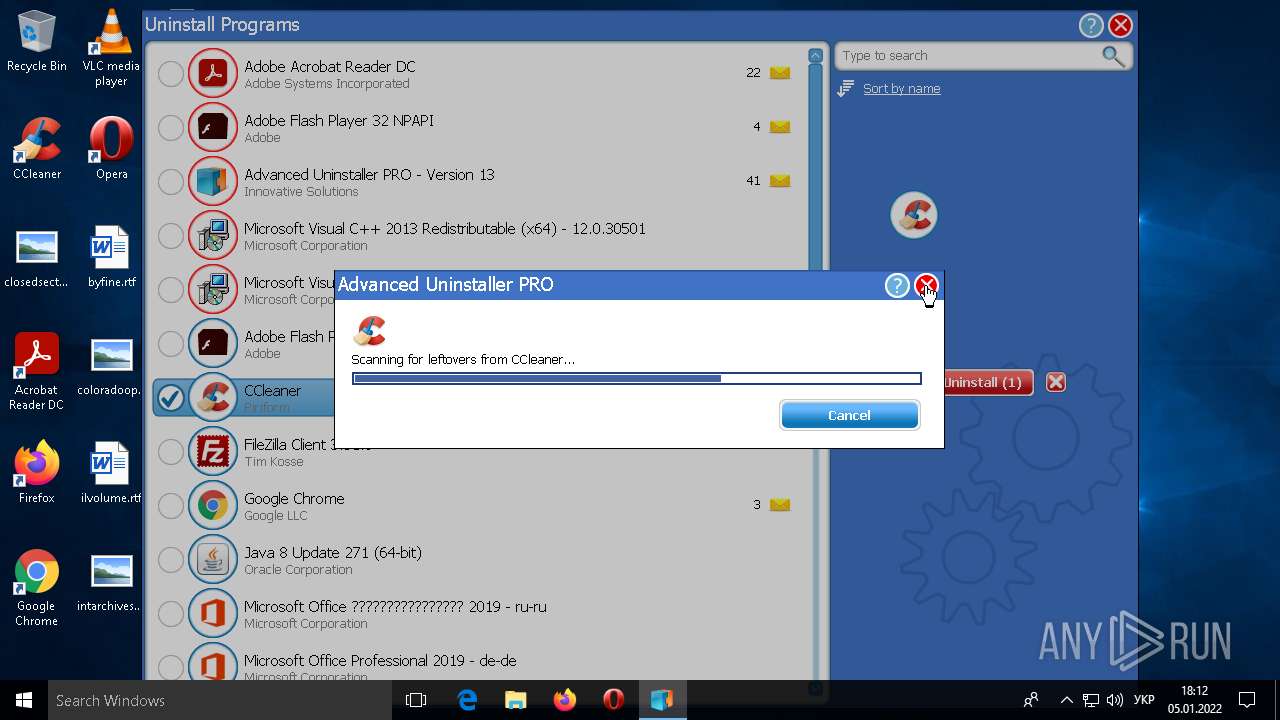Select Google Chrome entry text
The height and width of the screenshot is (720, 1280).
(294, 499)
